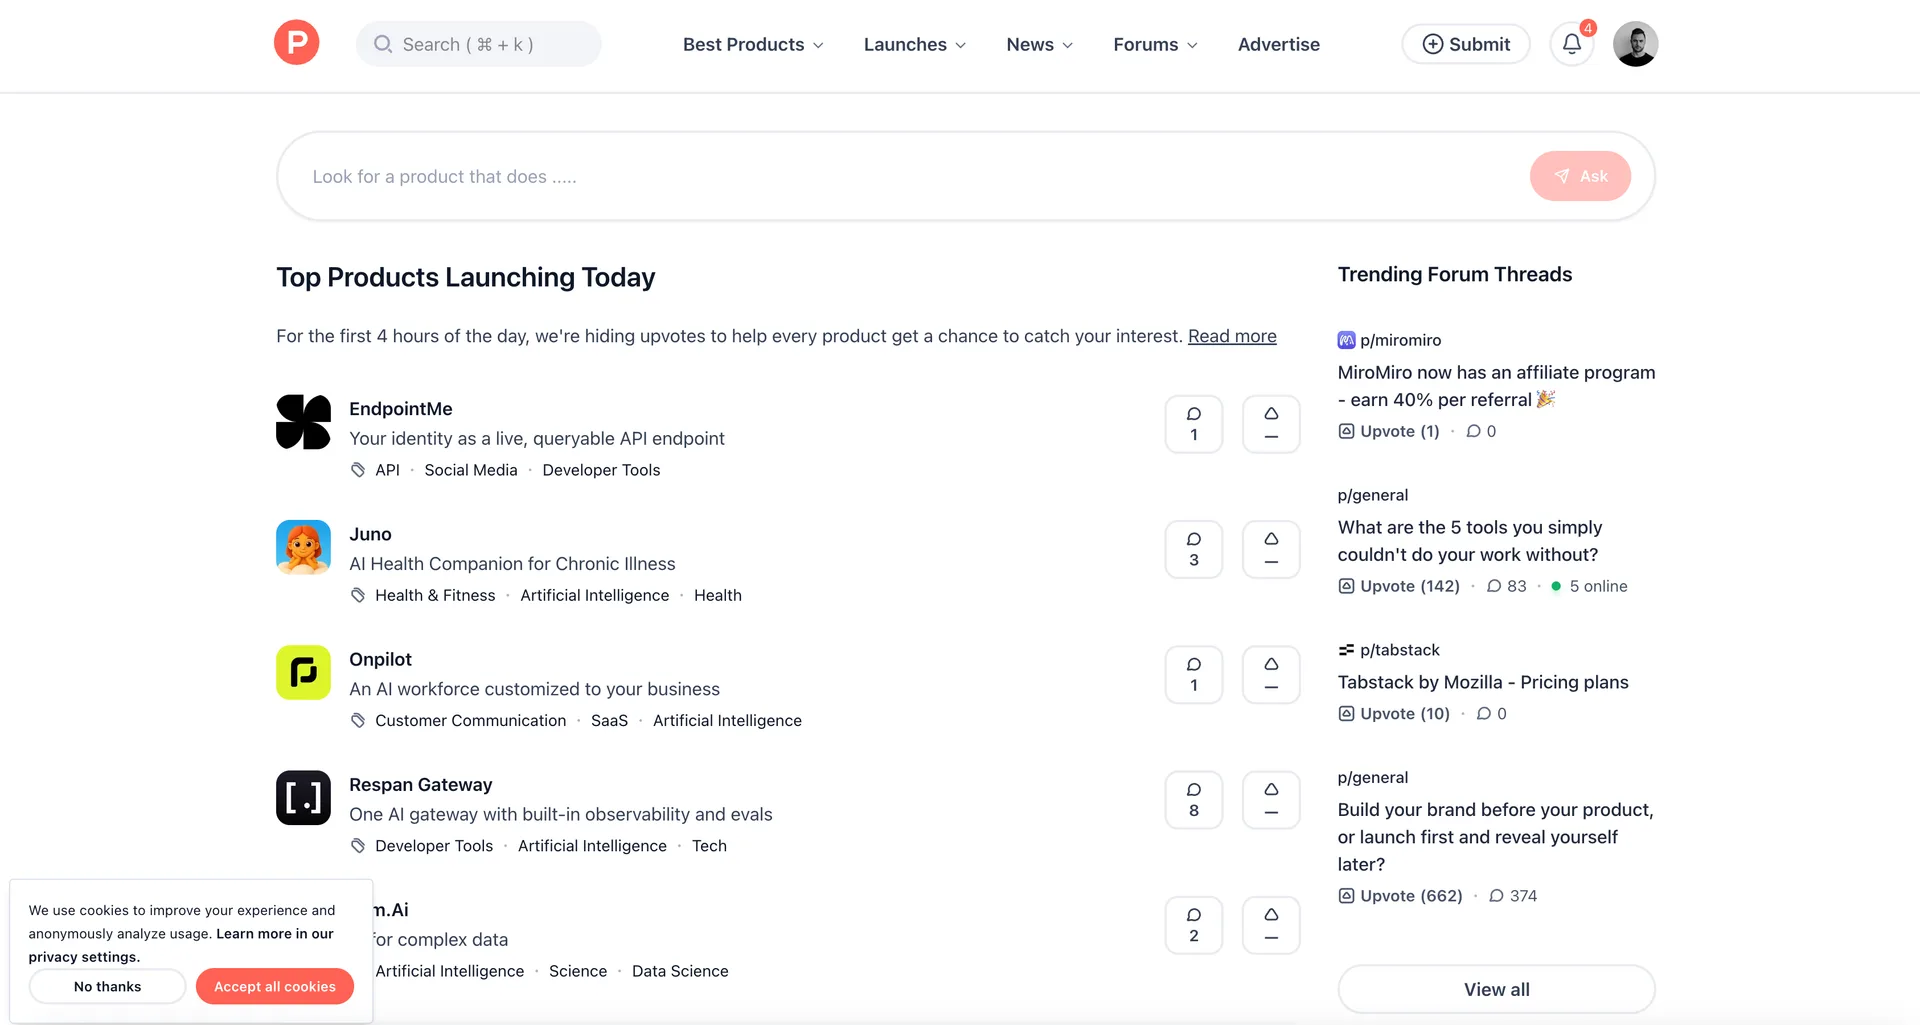
Task: Focus the top Search field
Action: (x=479, y=44)
